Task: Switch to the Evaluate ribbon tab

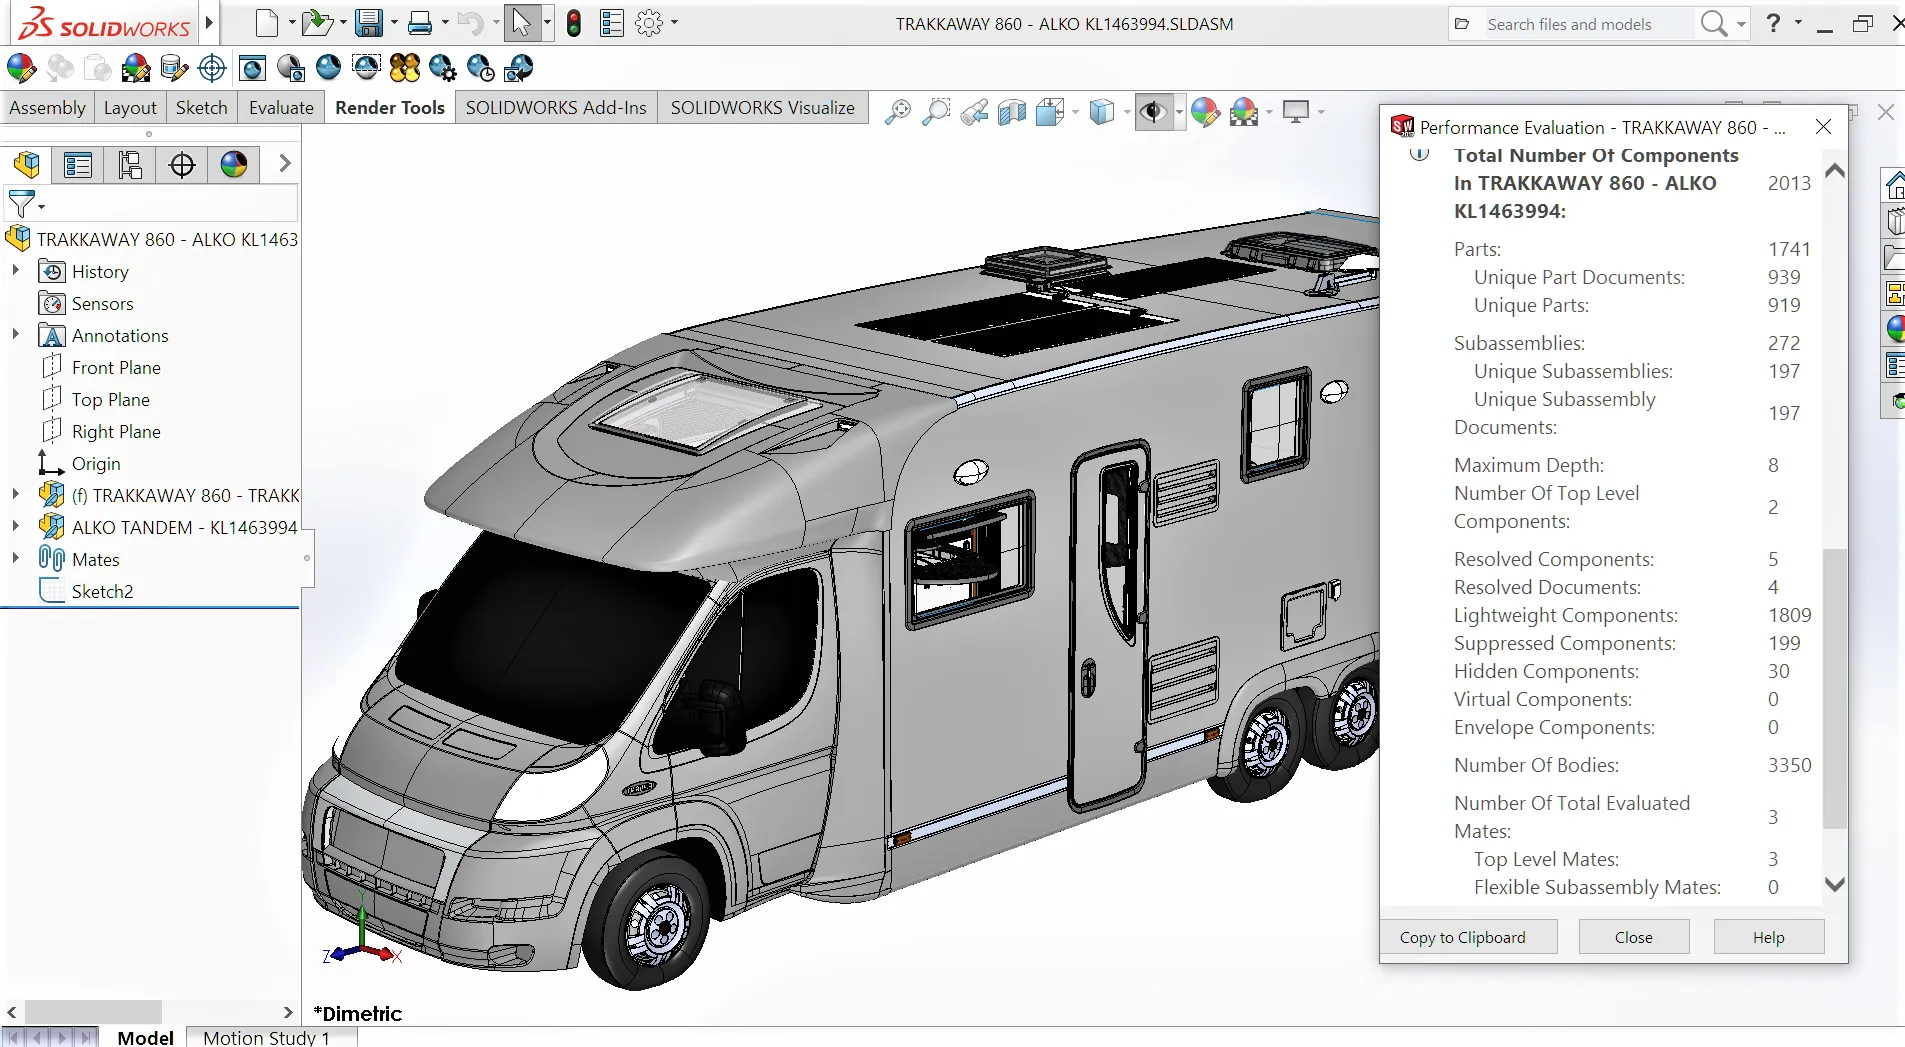Action: [x=280, y=107]
